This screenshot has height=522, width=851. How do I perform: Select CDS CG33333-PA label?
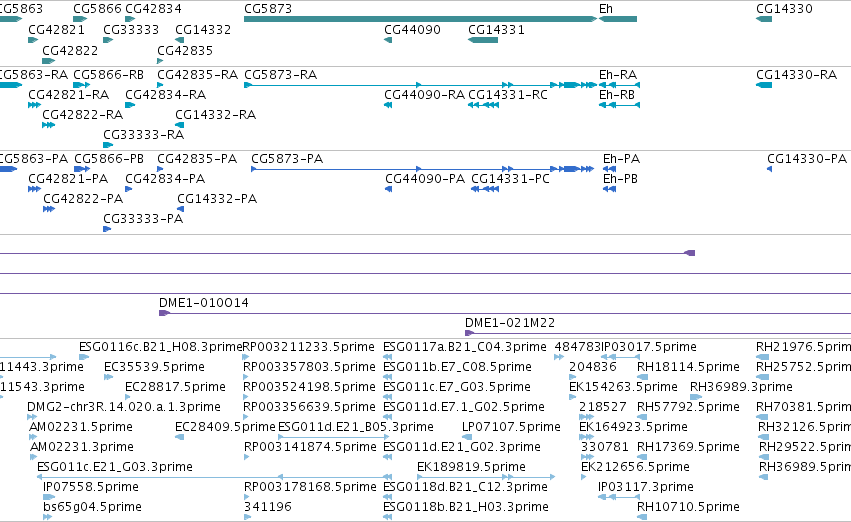tap(143, 219)
